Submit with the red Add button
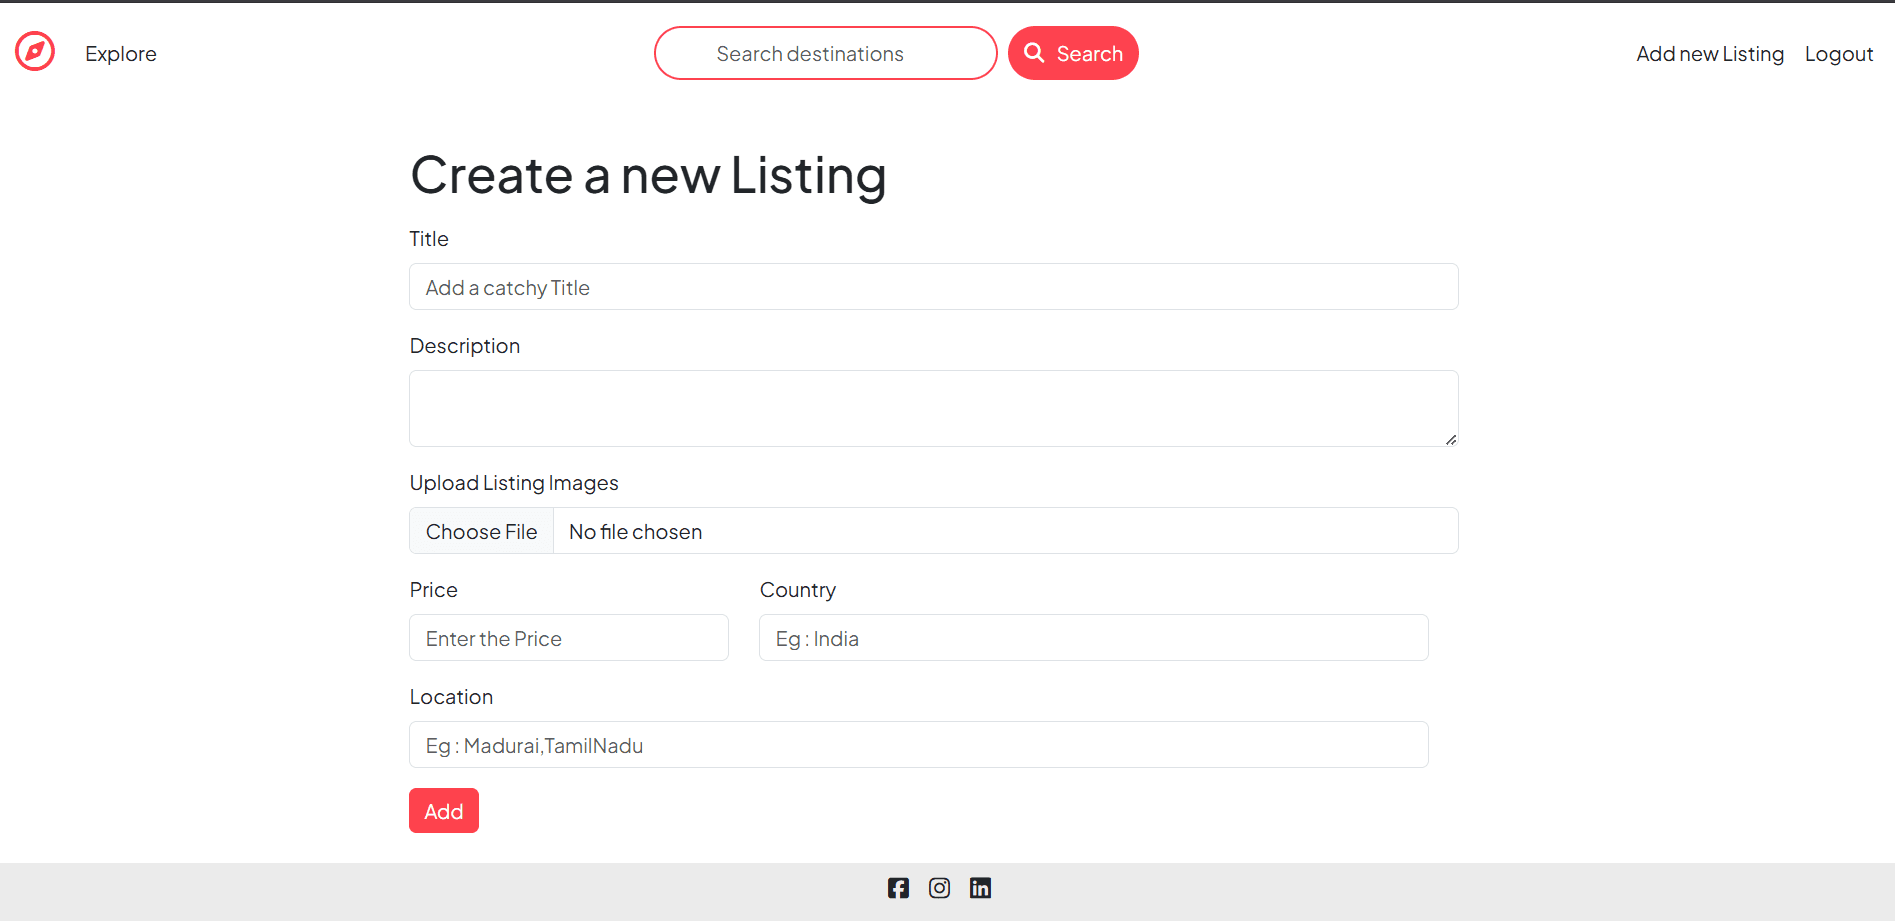 click(444, 811)
